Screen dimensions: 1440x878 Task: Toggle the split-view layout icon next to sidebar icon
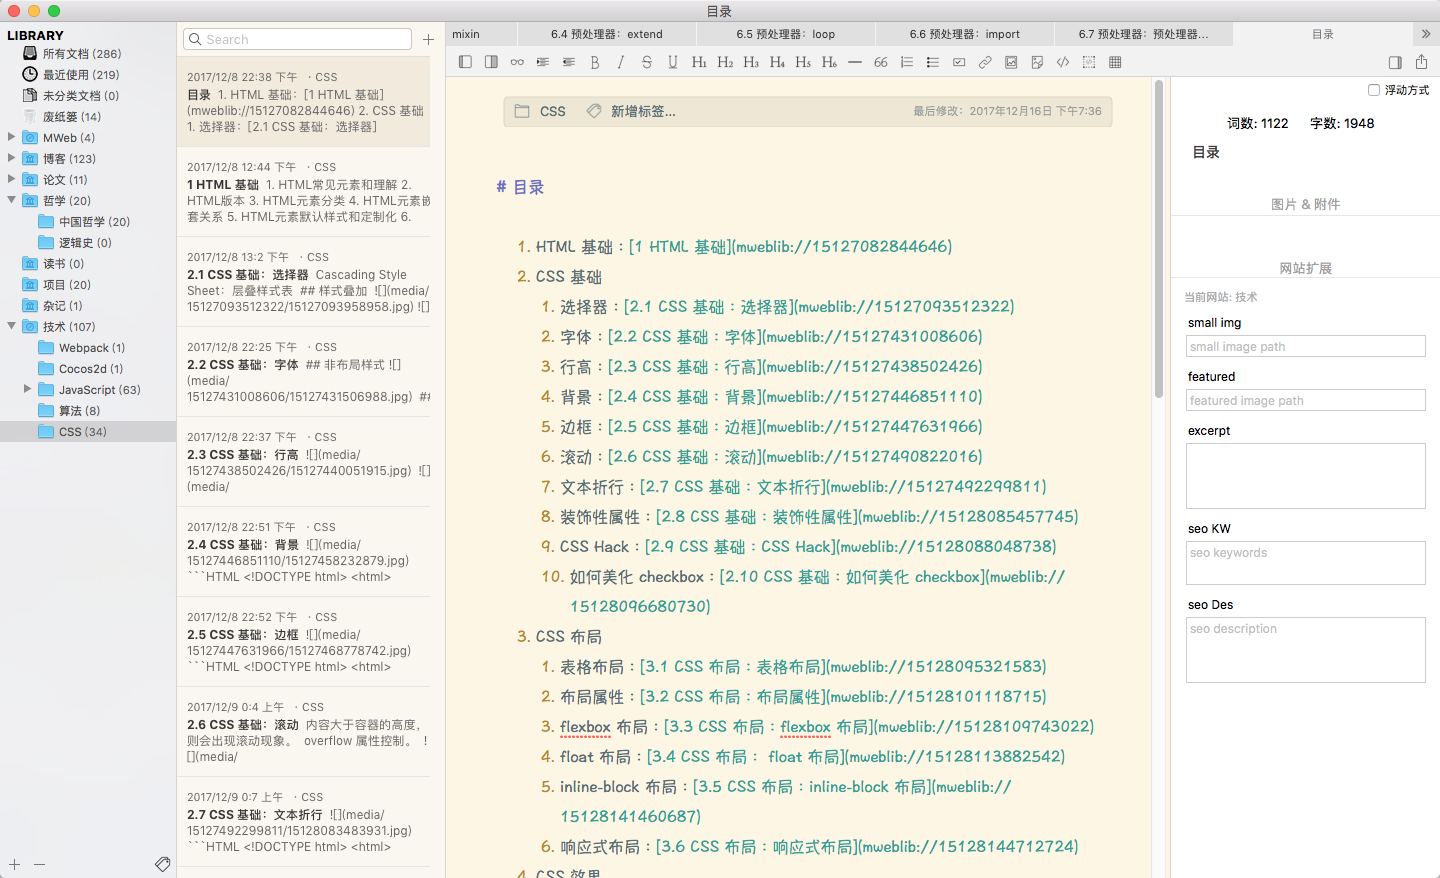(491, 62)
